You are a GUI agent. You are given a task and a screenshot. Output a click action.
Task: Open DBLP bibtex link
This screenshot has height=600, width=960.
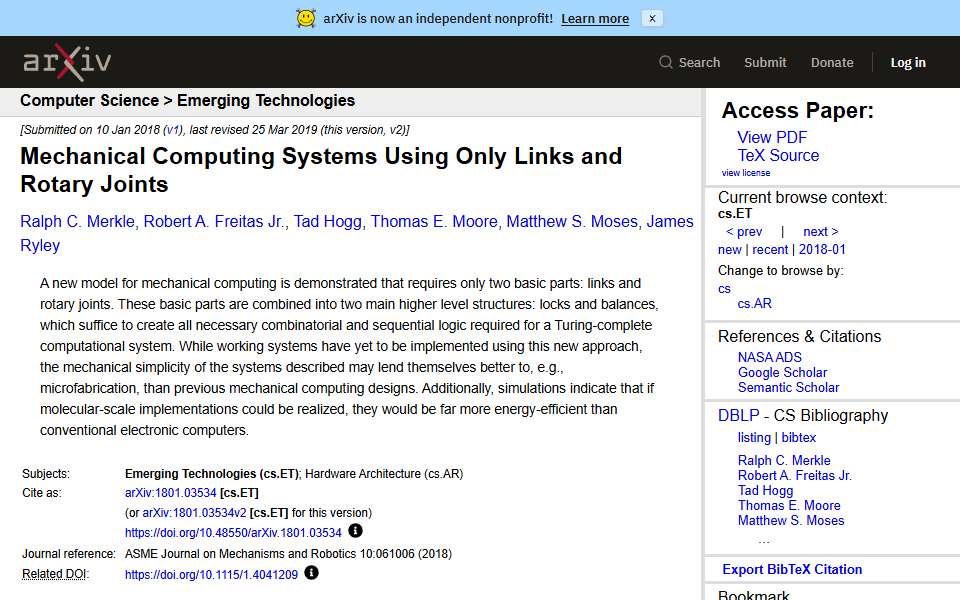click(x=798, y=437)
